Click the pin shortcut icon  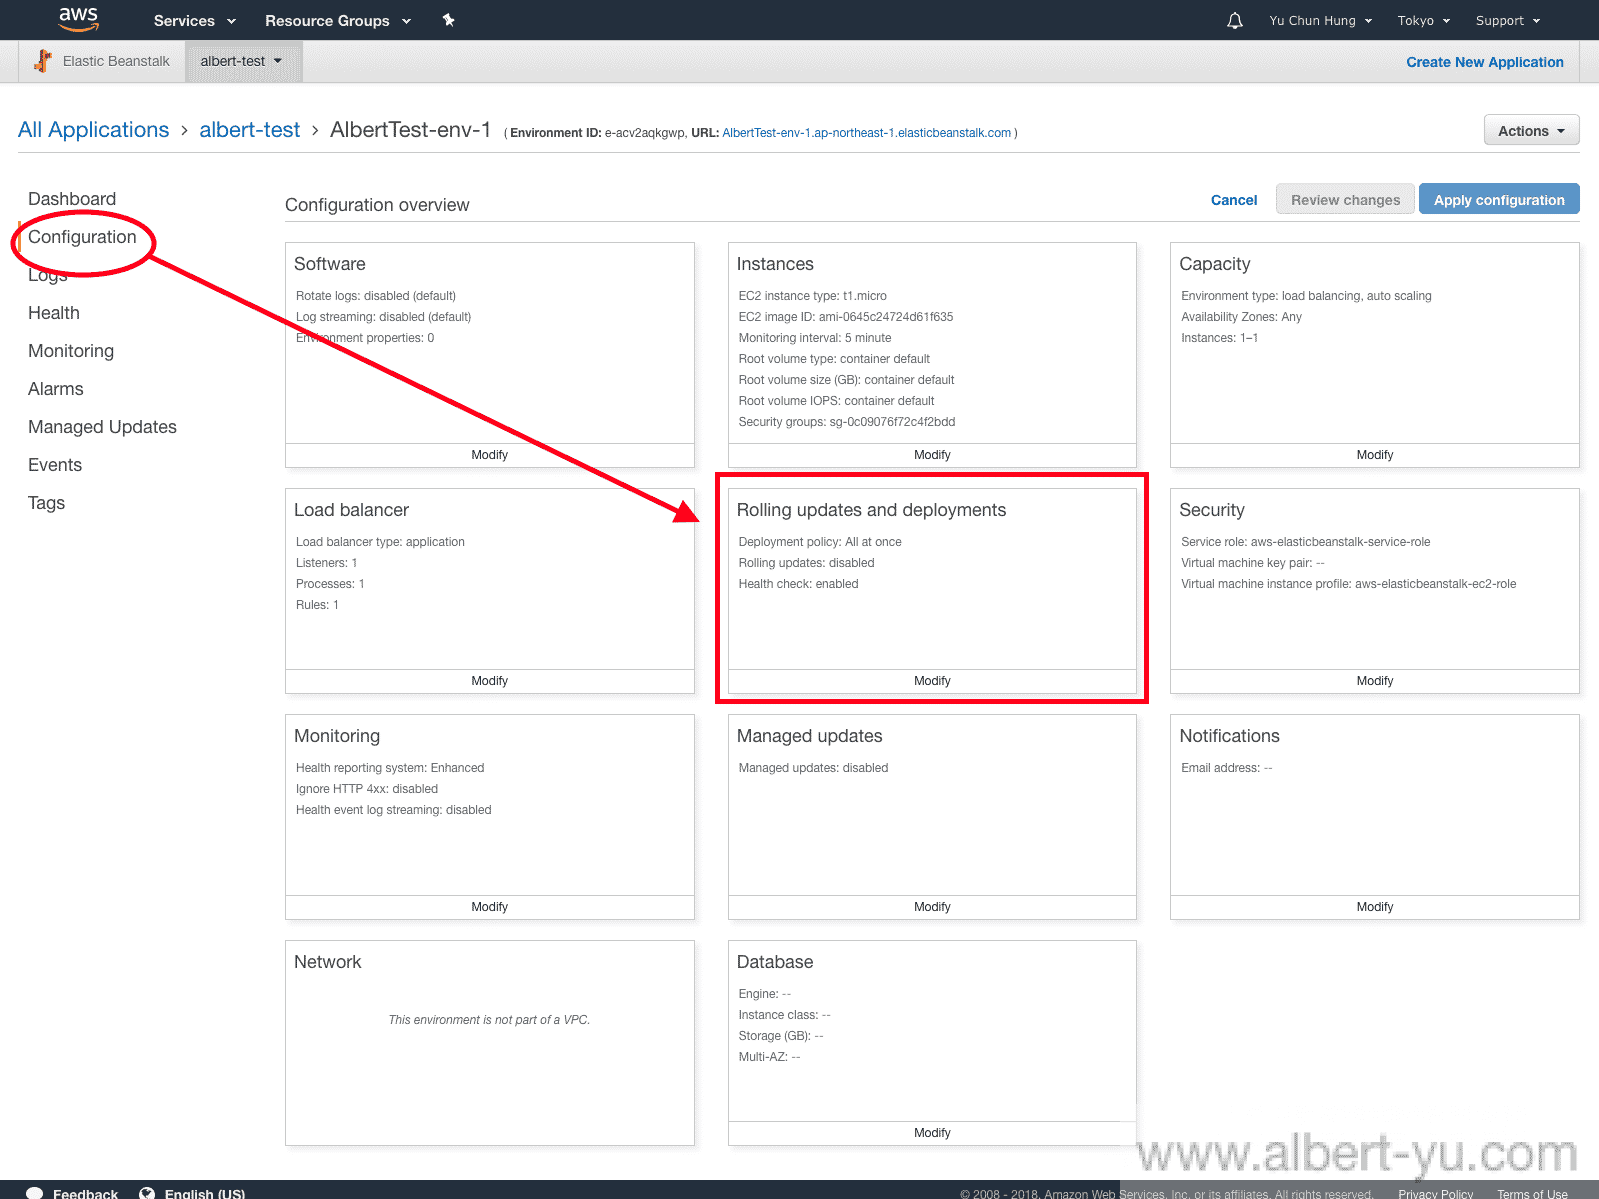click(449, 20)
